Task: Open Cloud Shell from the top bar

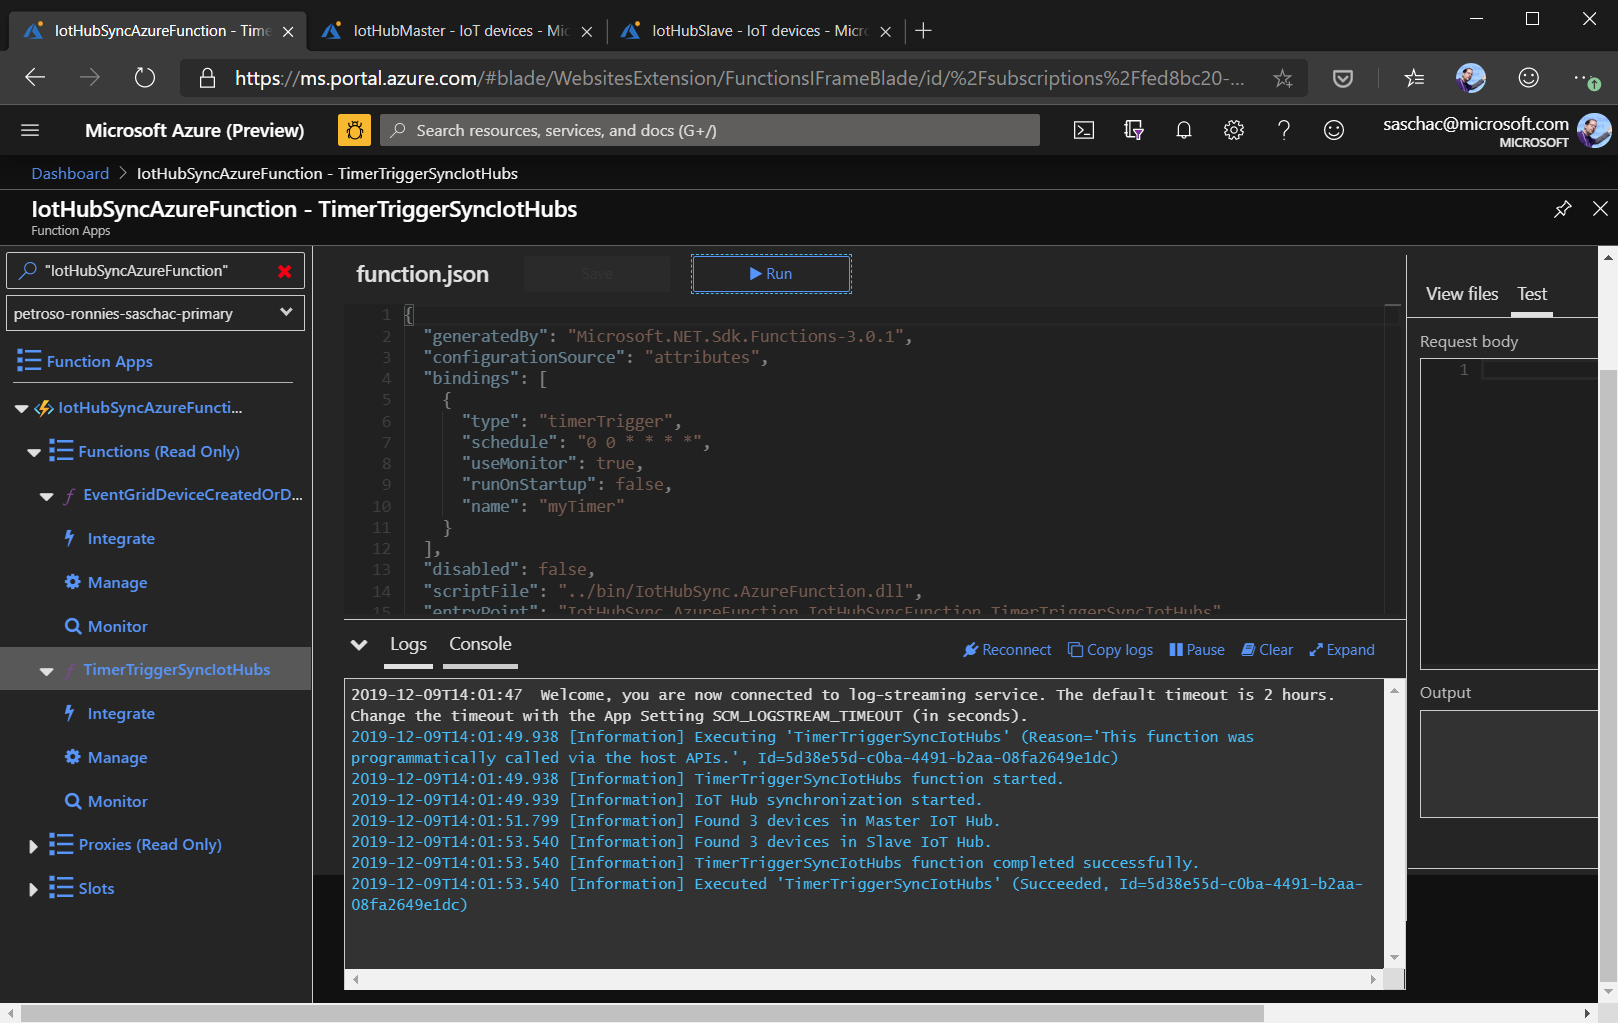Action: [1084, 130]
